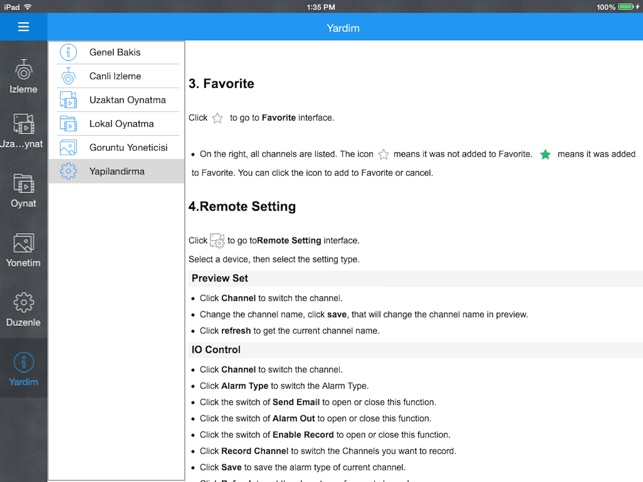This screenshot has height=482, width=643.
Task: Click the 'Send Email' bullet line
Action: click(x=318, y=402)
